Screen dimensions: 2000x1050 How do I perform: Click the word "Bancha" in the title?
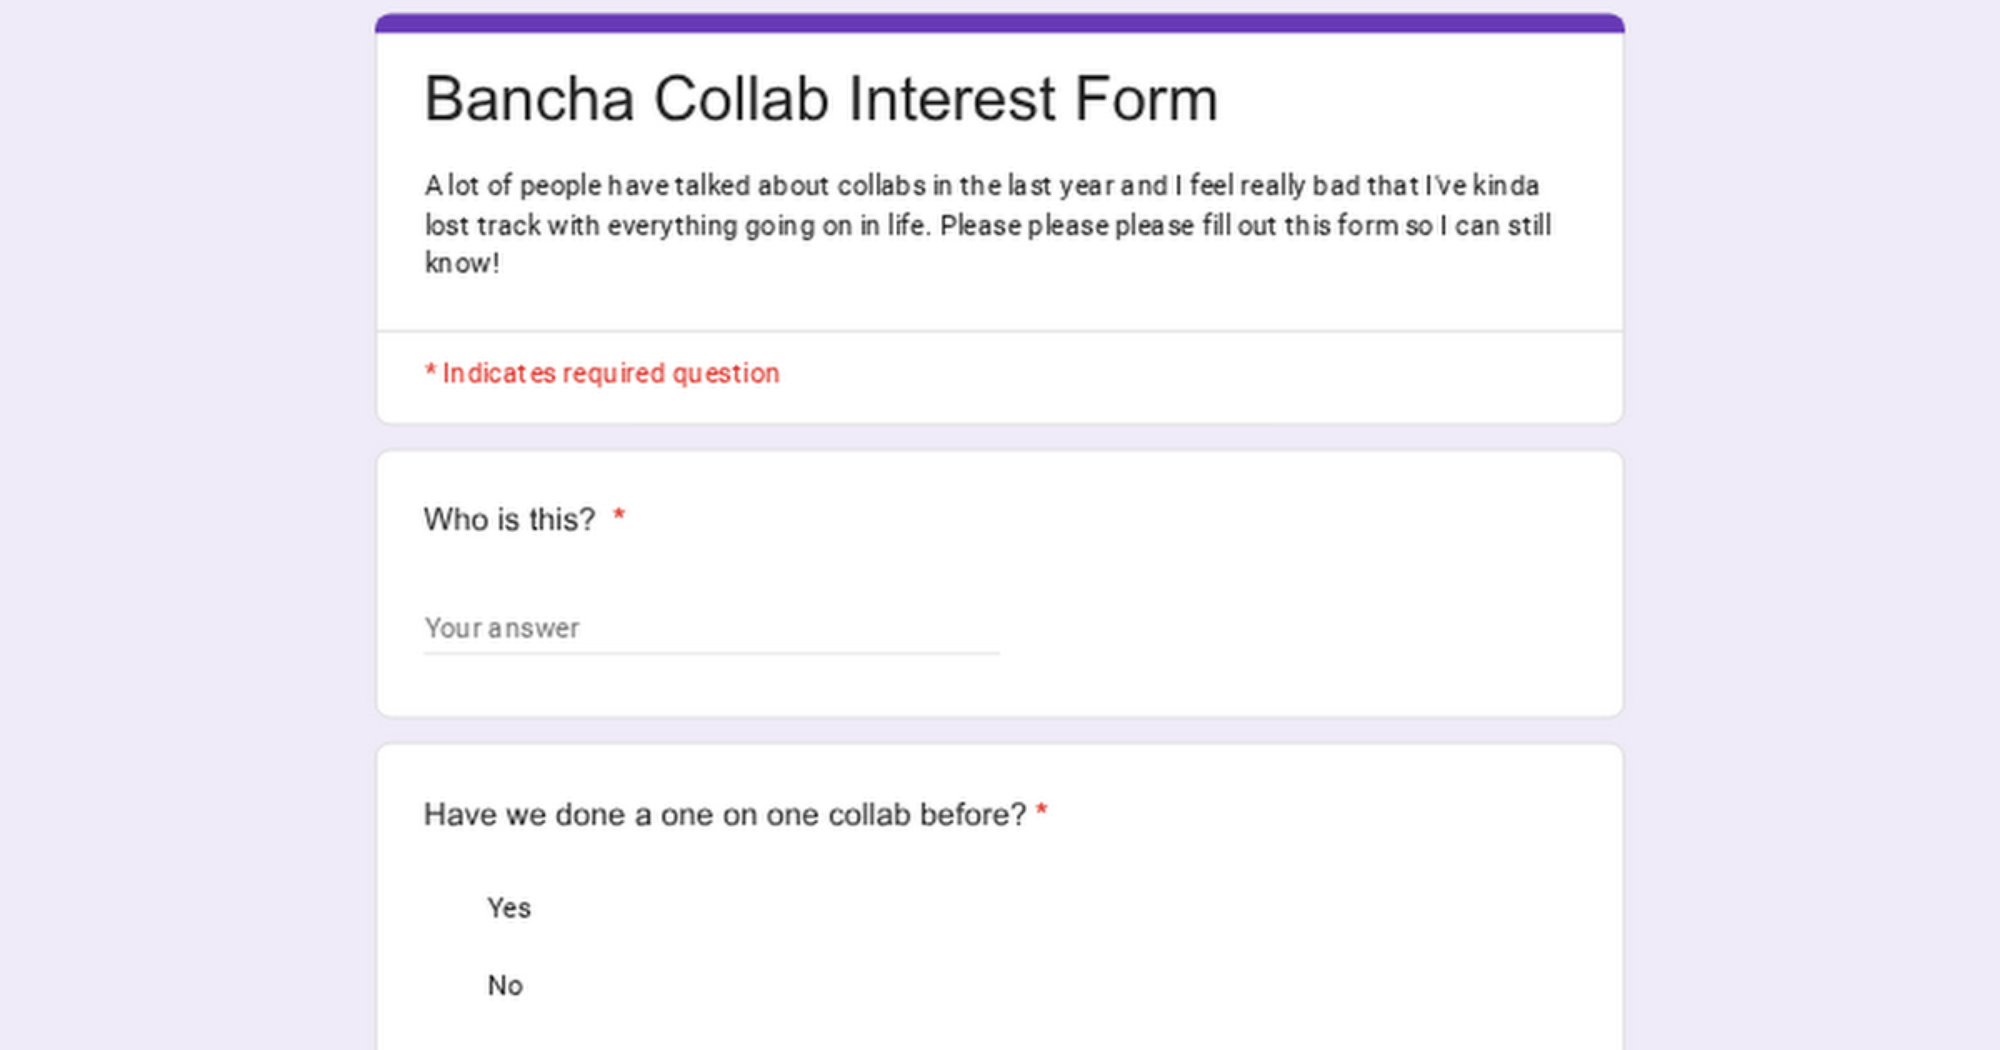click(529, 99)
